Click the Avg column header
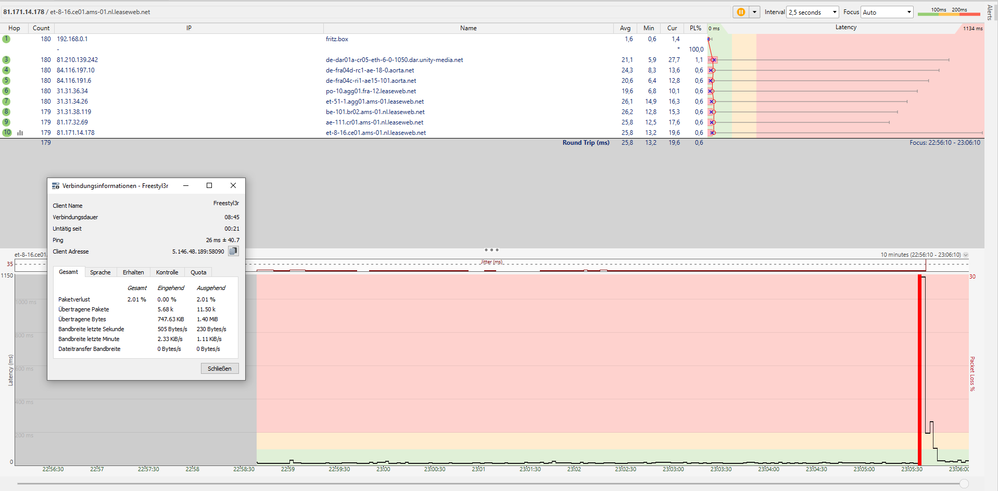The height and width of the screenshot is (491, 998). pos(626,28)
